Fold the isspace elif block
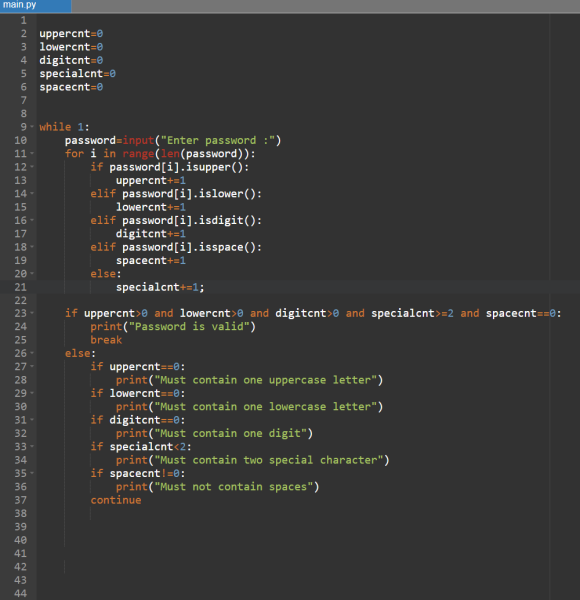580x600 pixels. pyautogui.click(x=32, y=247)
